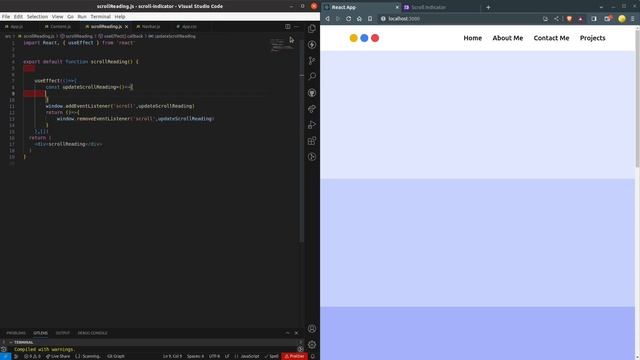Screen dimensions: 640x360
Task: Collapse the Terminal section header
Action: pyautogui.click(x=151, y=342)
